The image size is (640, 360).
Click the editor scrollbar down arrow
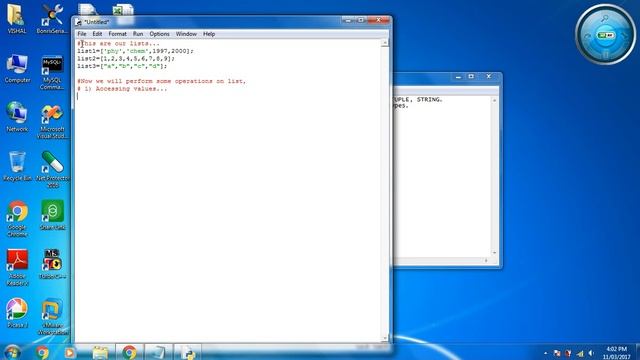pyautogui.click(x=384, y=338)
